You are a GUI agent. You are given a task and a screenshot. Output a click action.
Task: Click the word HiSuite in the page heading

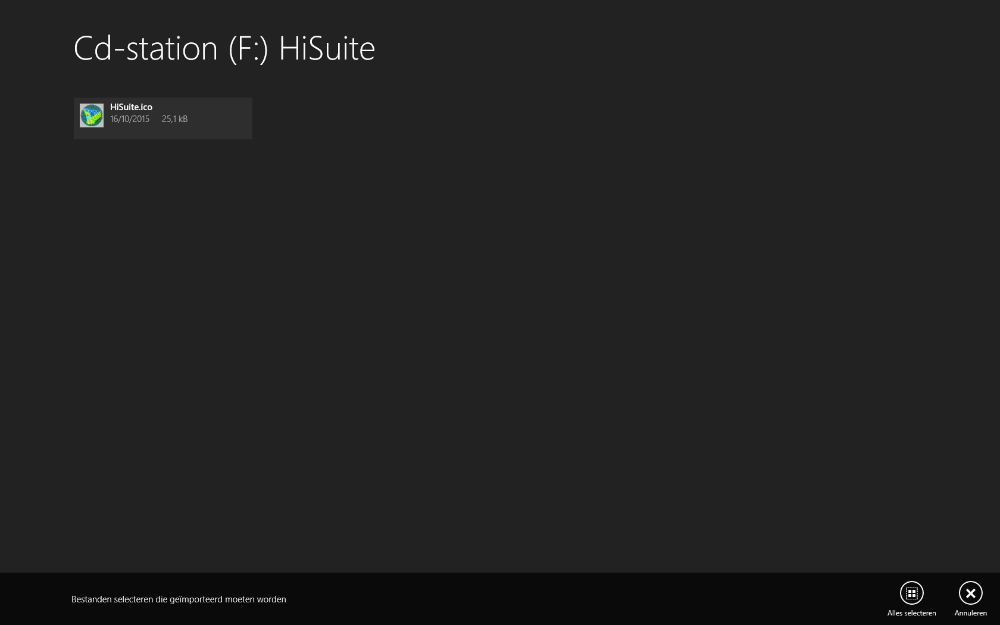(x=326, y=49)
